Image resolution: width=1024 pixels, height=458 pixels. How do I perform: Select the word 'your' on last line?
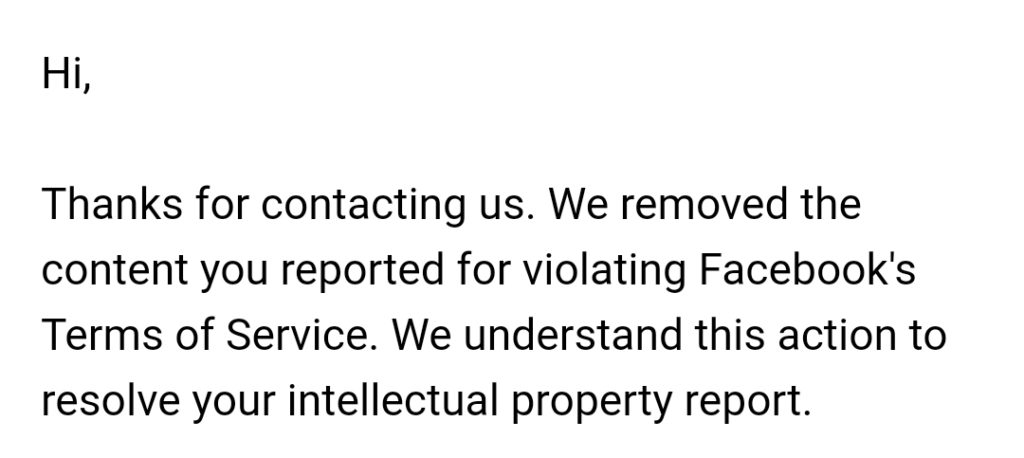tap(234, 405)
